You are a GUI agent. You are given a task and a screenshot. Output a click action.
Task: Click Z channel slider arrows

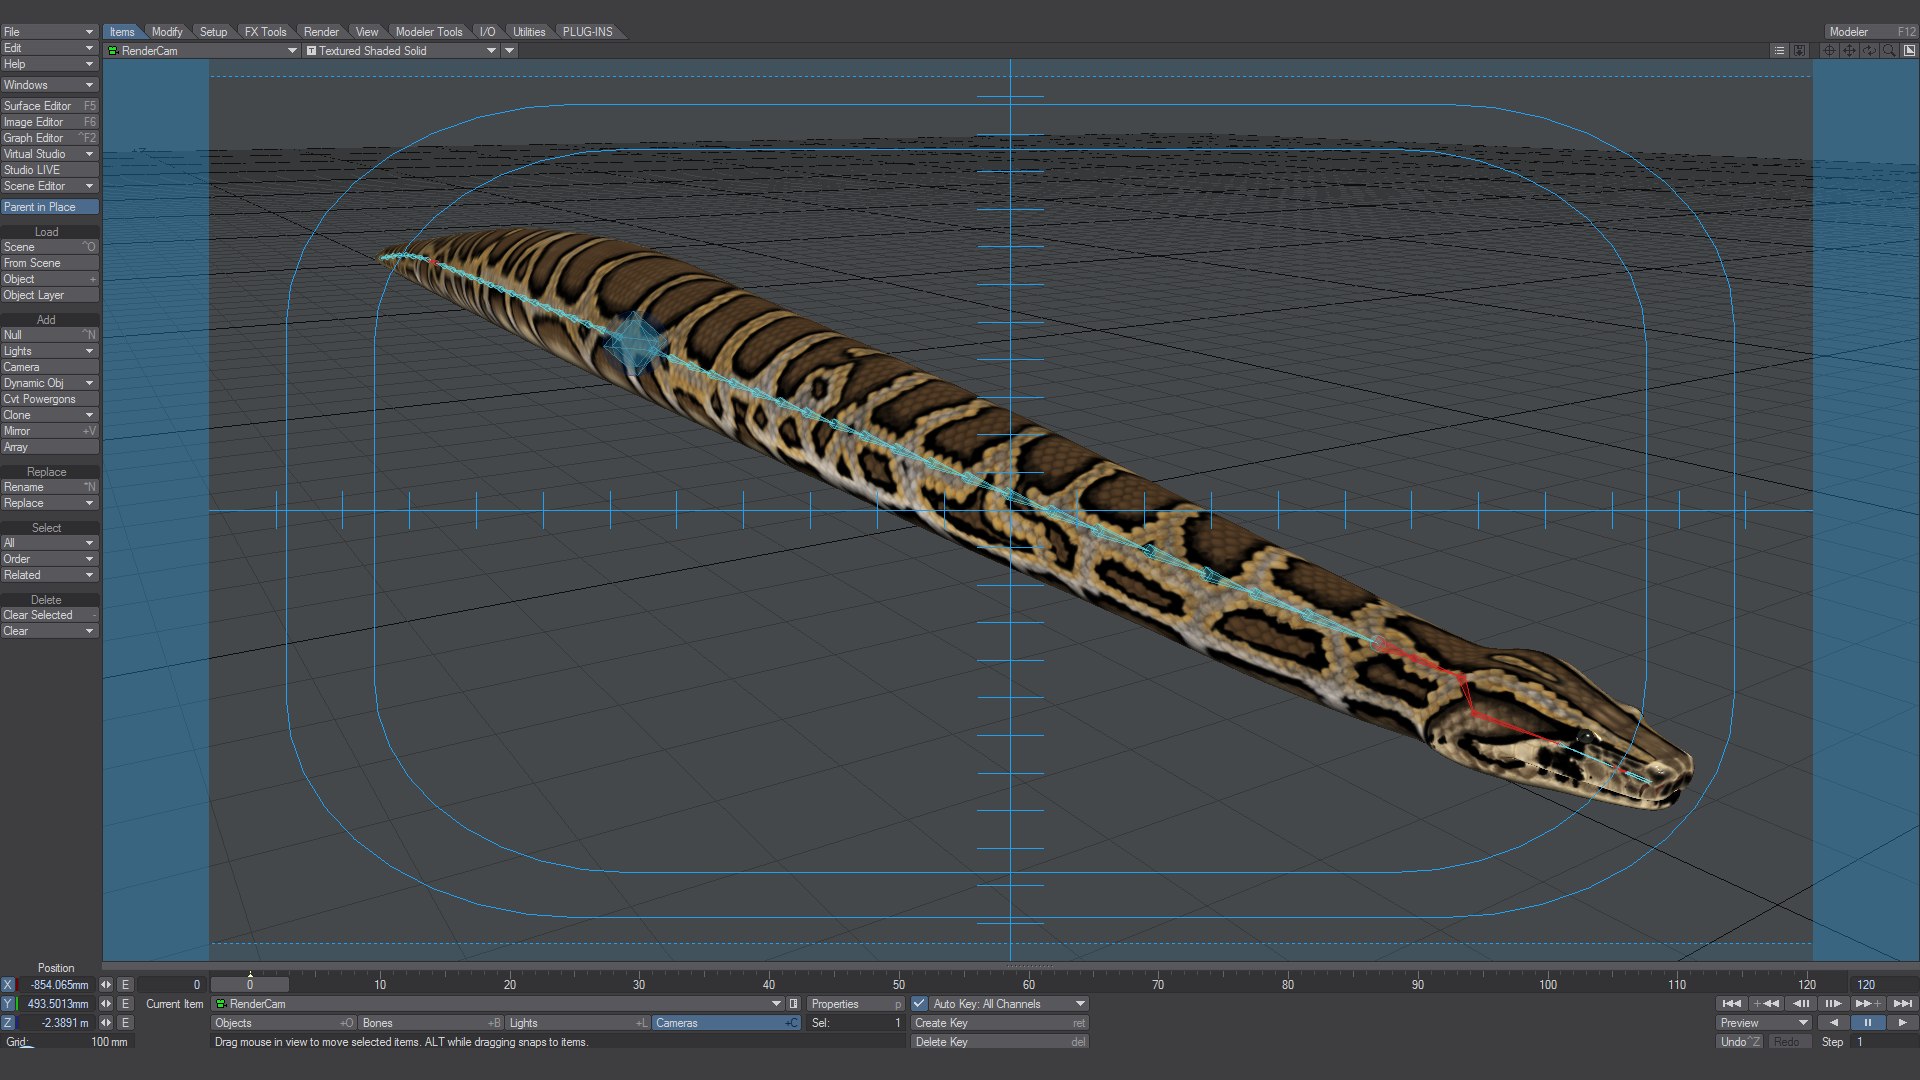coord(105,1023)
